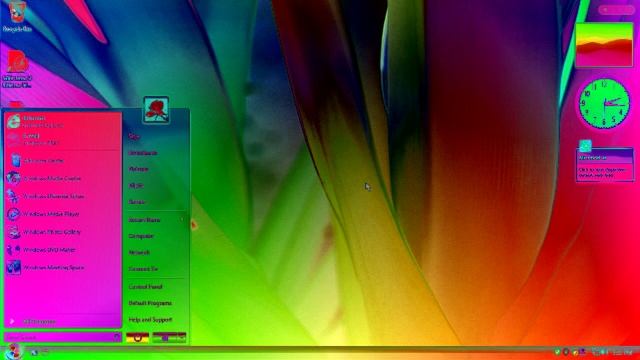Viewport: 640px width, 360px height.
Task: Open Default Programs from the Start menu
Action: pos(150,303)
